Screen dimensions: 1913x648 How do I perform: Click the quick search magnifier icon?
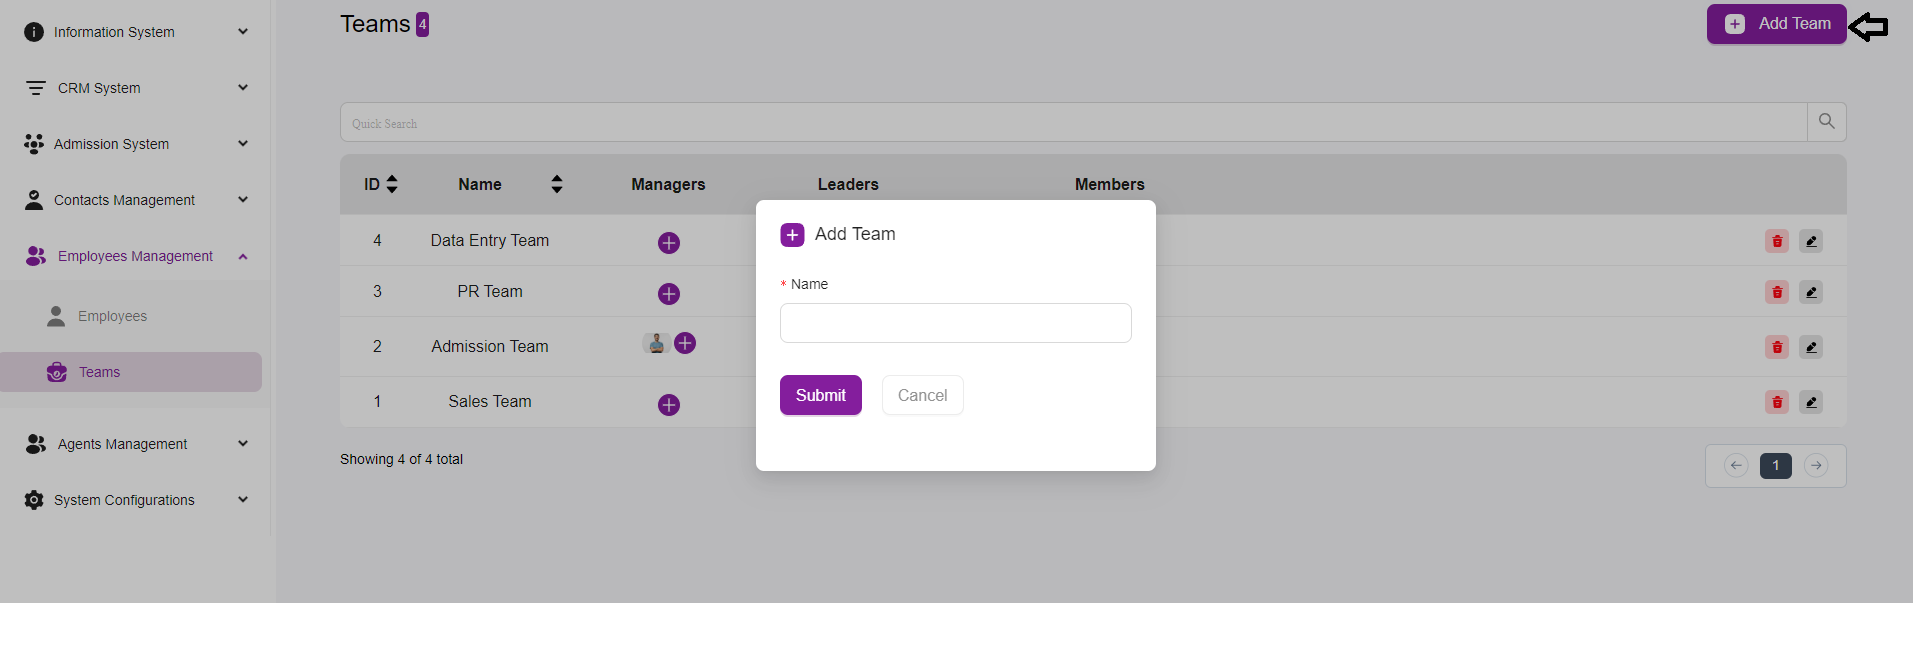(x=1826, y=122)
